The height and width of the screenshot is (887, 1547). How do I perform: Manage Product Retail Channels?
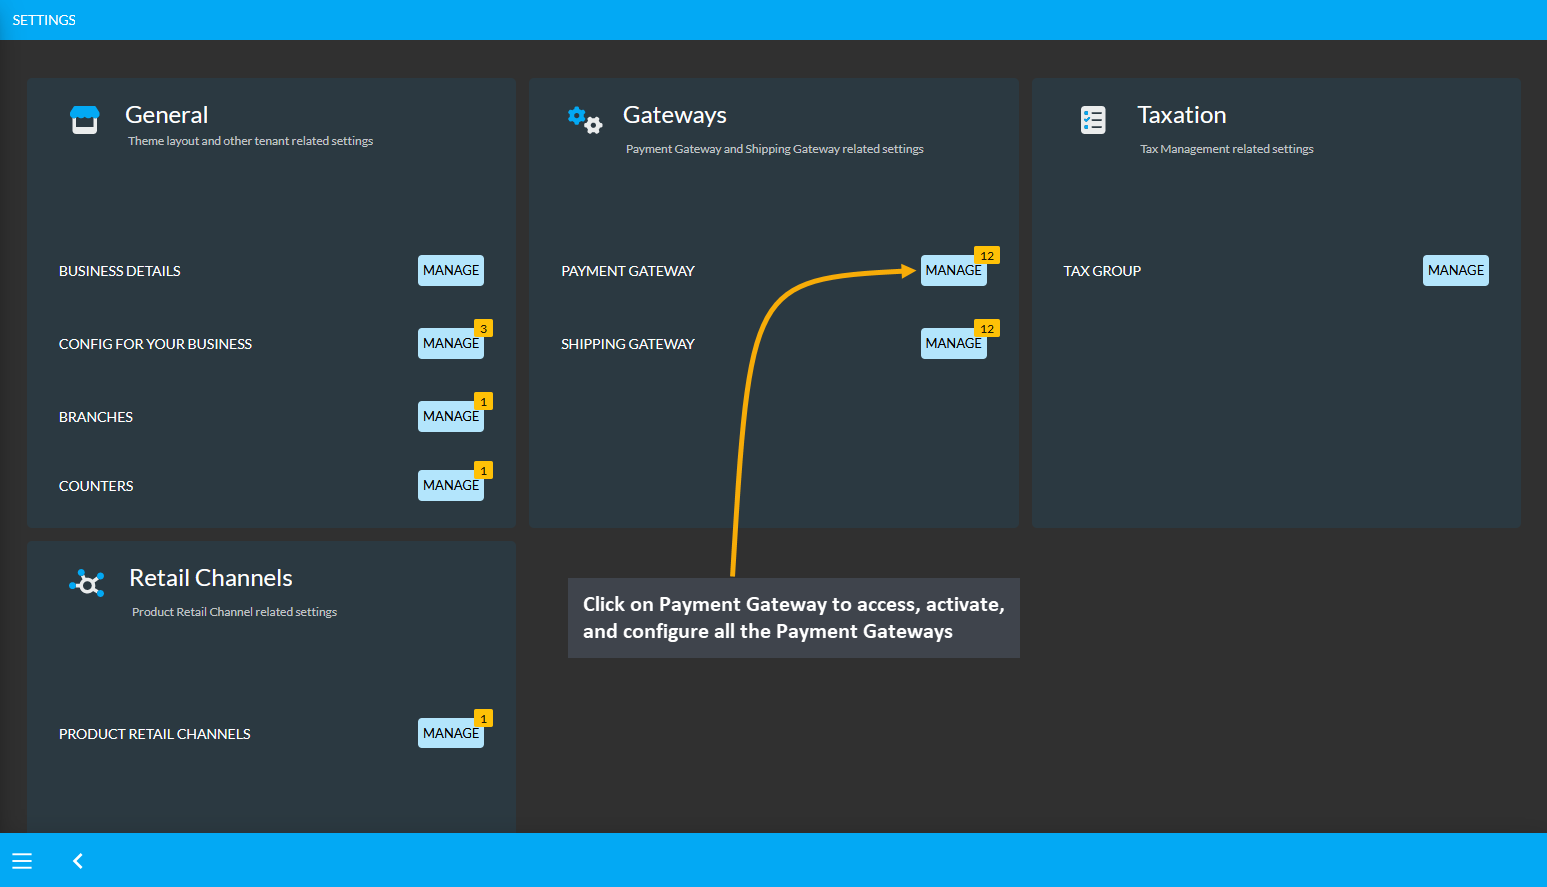click(451, 733)
